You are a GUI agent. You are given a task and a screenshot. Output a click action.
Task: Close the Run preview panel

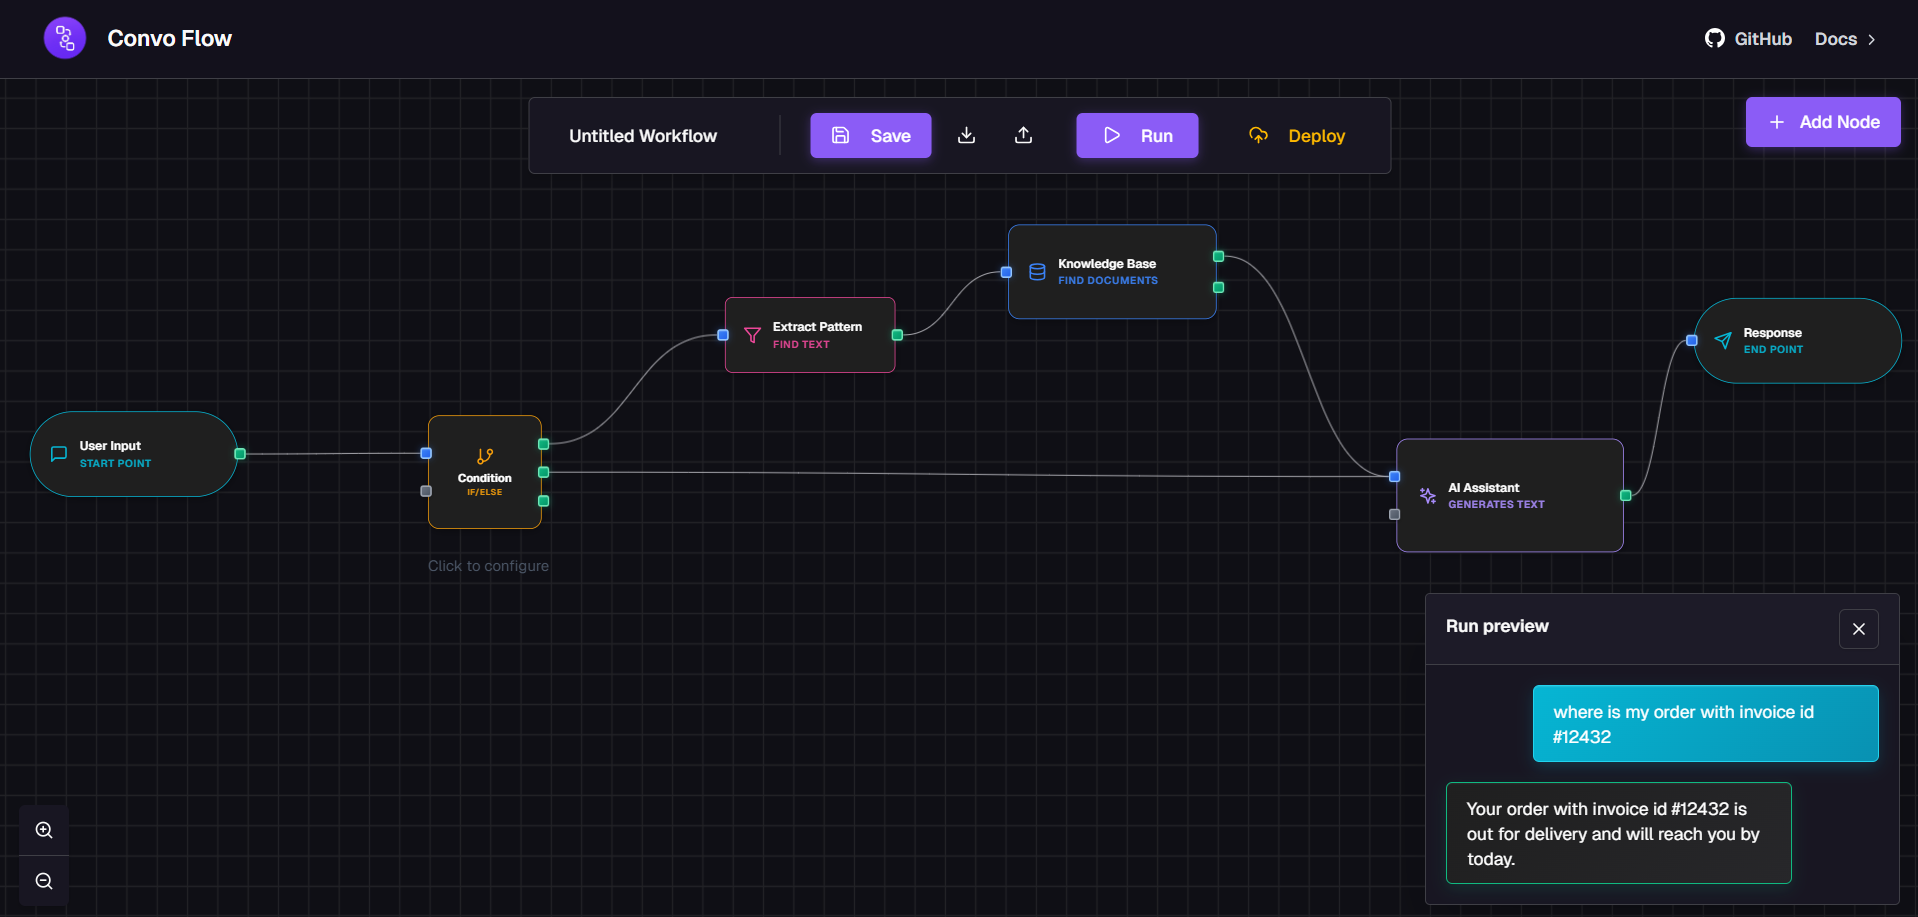[1858, 628]
